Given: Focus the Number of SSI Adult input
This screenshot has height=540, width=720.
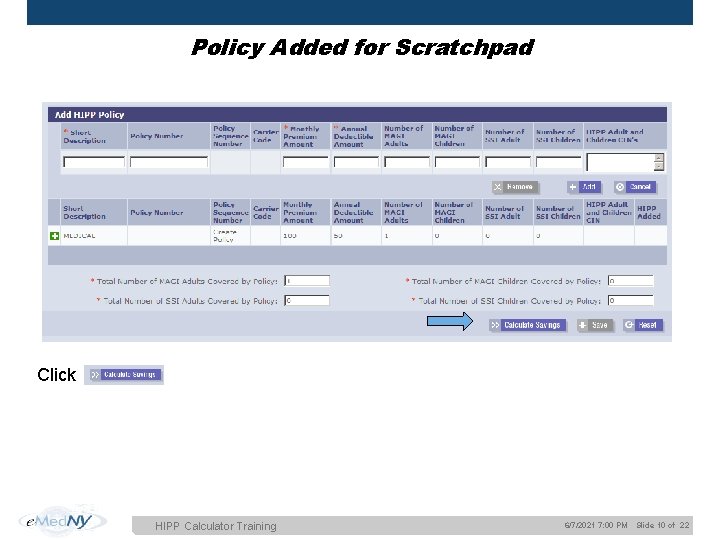Looking at the screenshot, I should [x=507, y=162].
